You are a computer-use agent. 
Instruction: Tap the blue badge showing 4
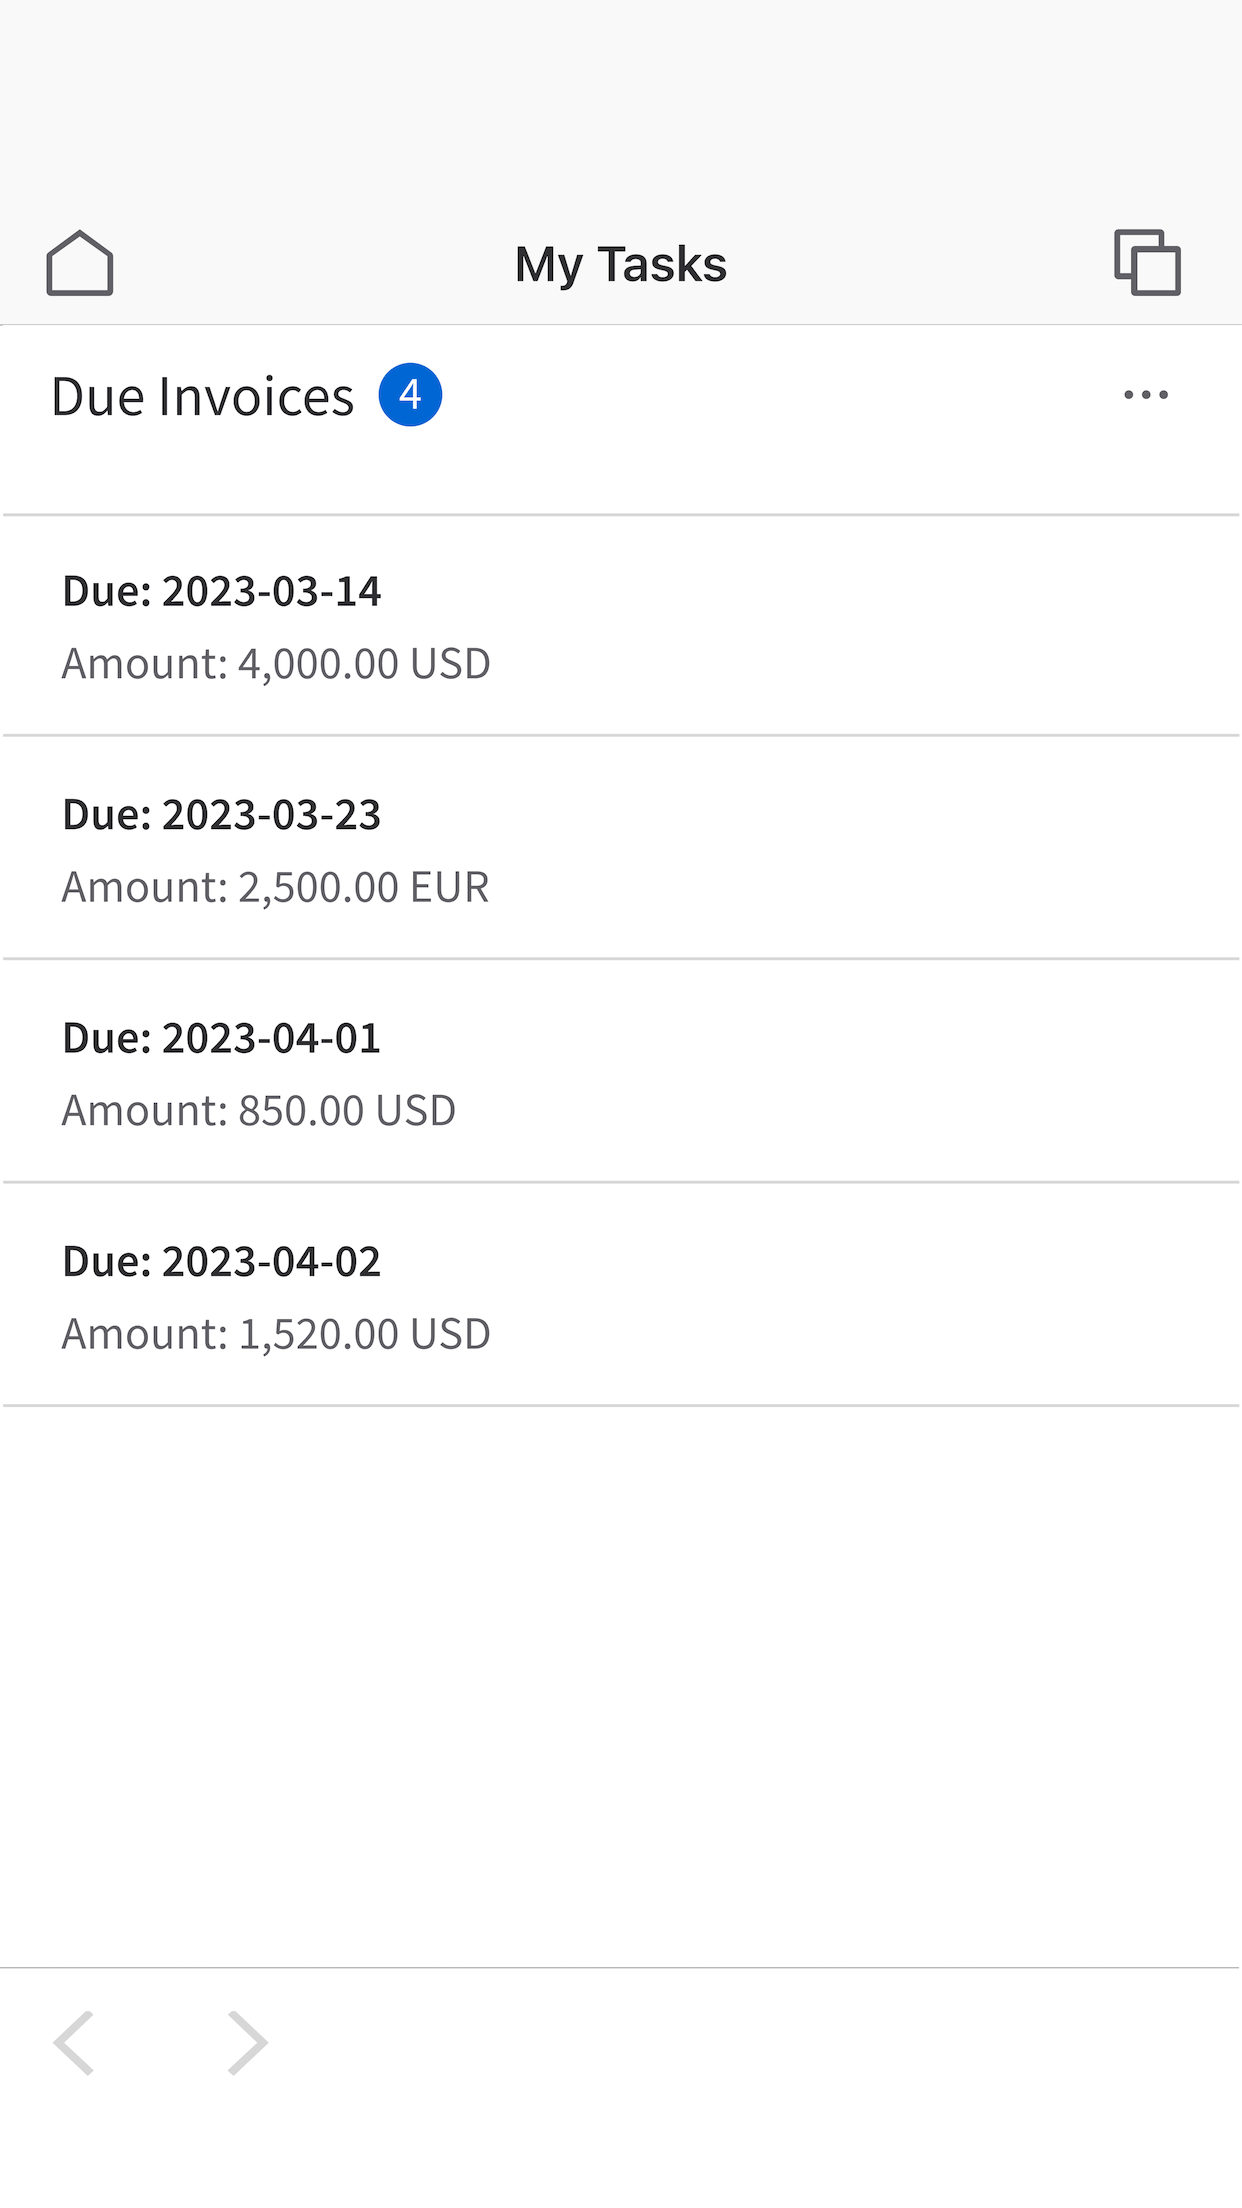[x=410, y=395]
